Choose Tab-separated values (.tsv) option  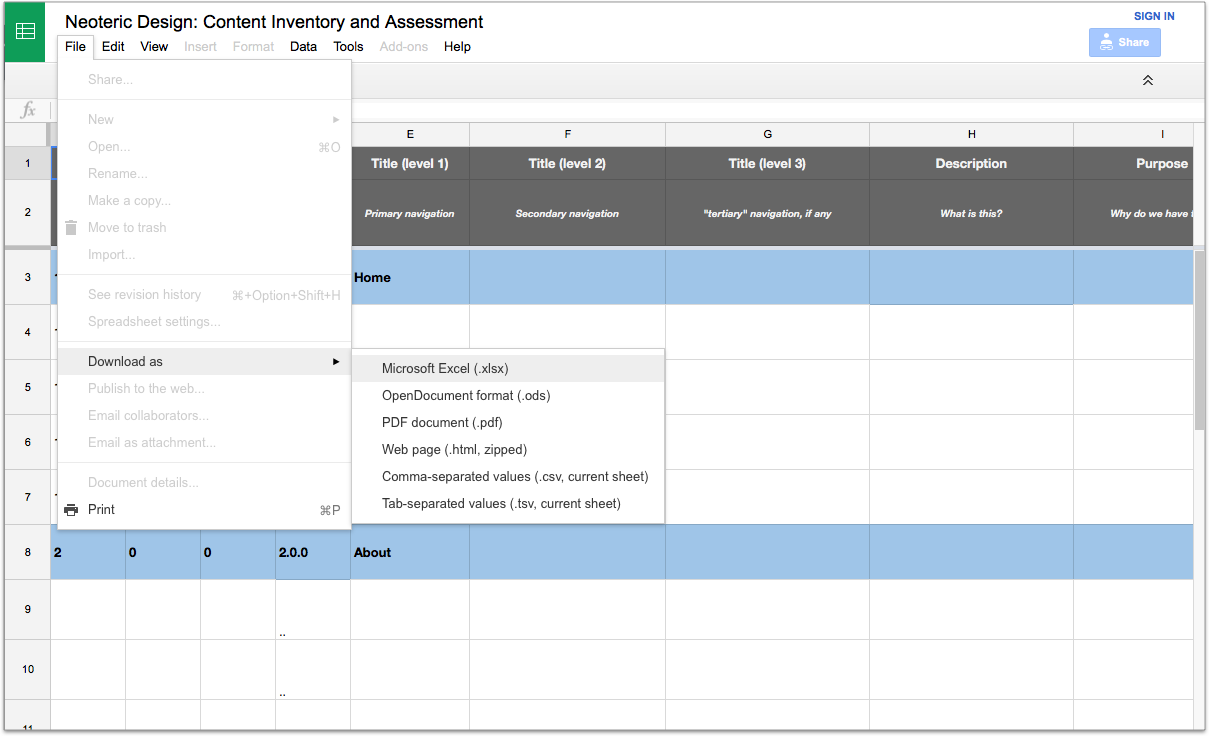pyautogui.click(x=508, y=503)
